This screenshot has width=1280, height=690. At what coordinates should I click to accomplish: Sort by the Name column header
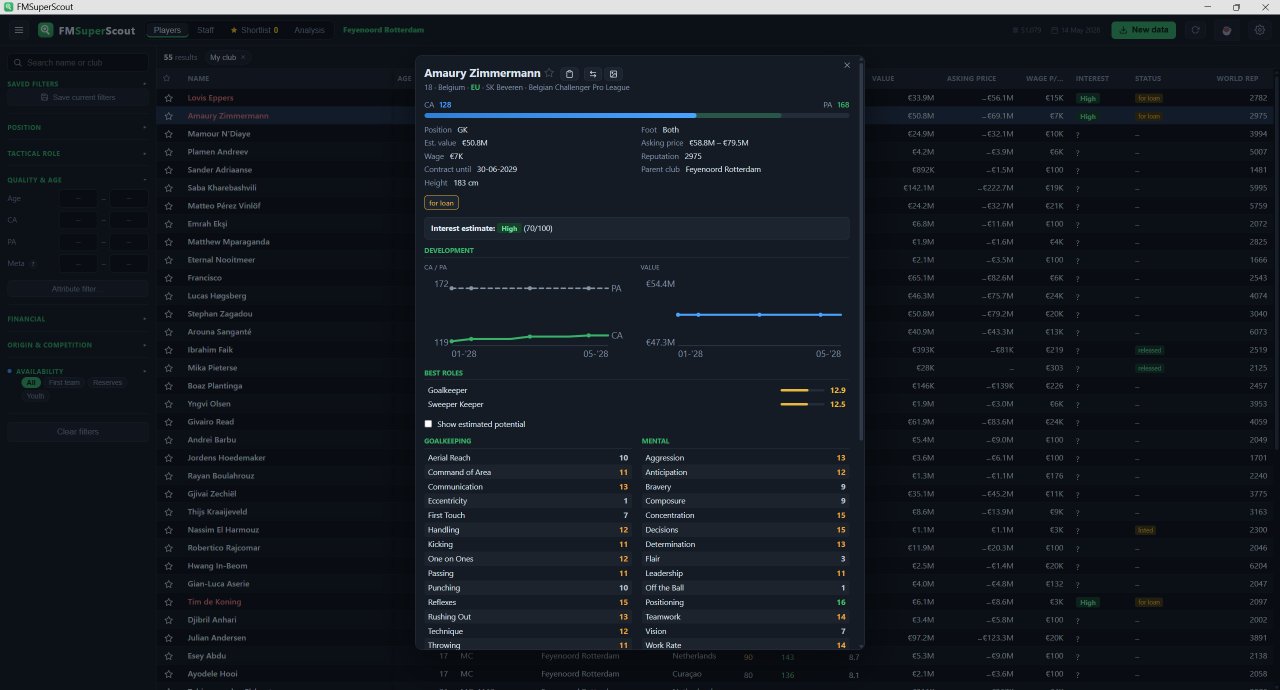[x=198, y=78]
